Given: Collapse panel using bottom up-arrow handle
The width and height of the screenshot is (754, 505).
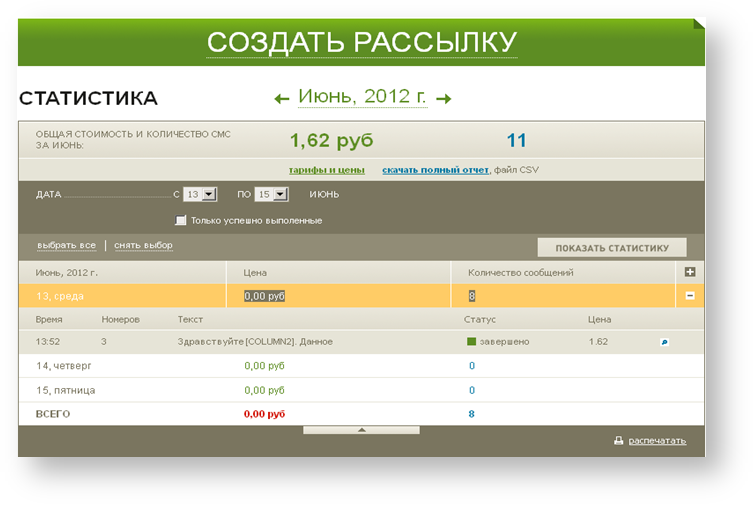Looking at the screenshot, I should click(x=361, y=430).
